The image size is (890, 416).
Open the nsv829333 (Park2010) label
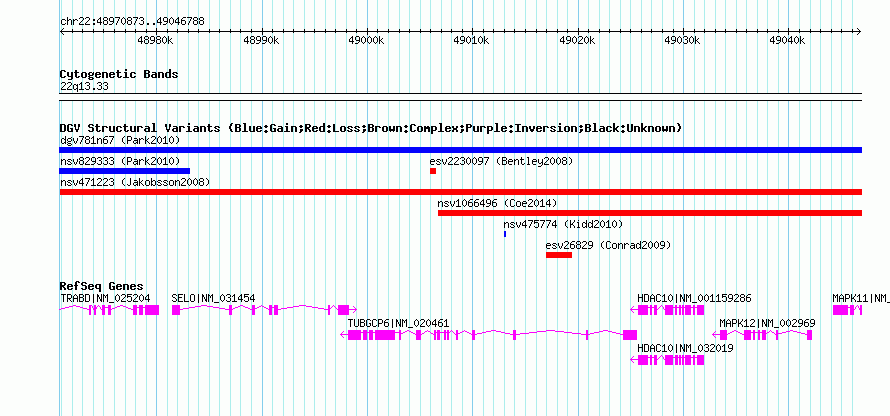coord(120,161)
